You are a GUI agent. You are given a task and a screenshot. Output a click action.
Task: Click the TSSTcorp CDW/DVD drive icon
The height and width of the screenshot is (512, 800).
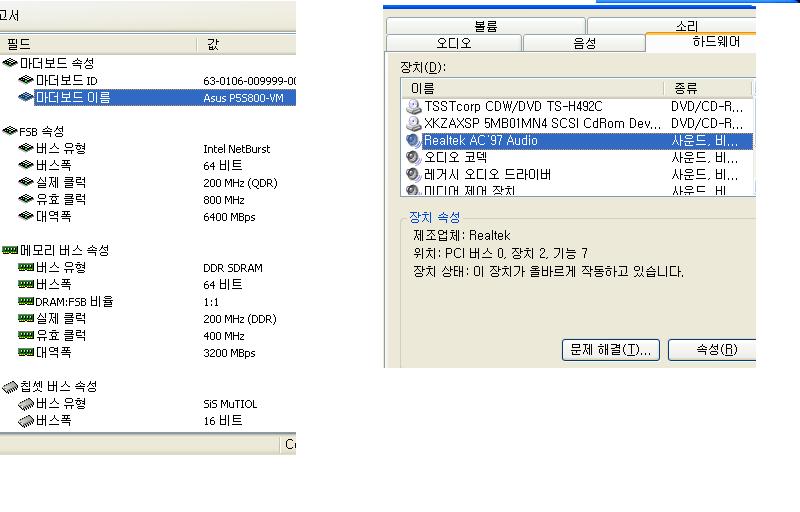[413, 106]
